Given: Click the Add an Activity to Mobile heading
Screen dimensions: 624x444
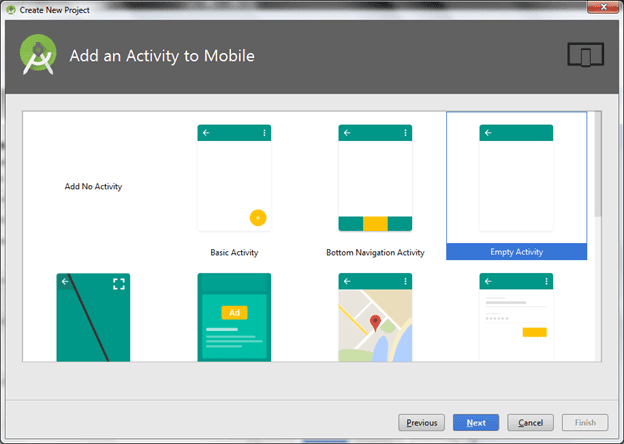Looking at the screenshot, I should point(162,56).
